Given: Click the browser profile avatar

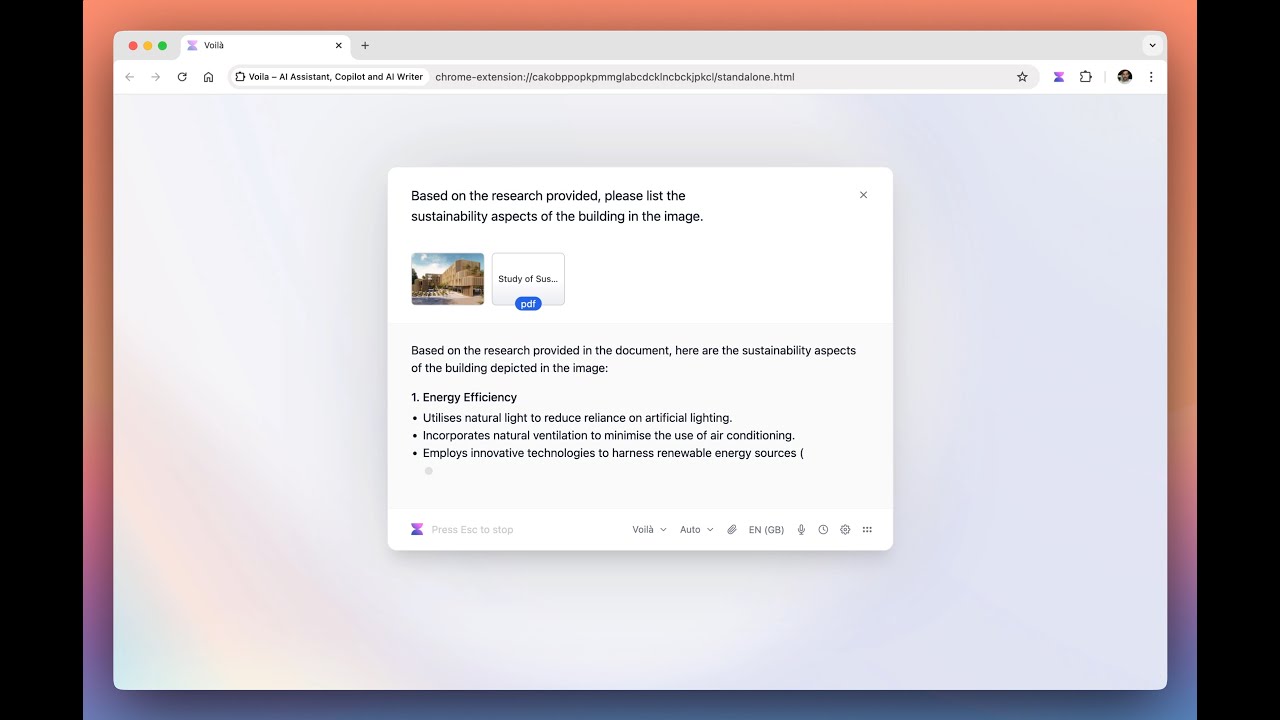Looking at the screenshot, I should pyautogui.click(x=1124, y=76).
